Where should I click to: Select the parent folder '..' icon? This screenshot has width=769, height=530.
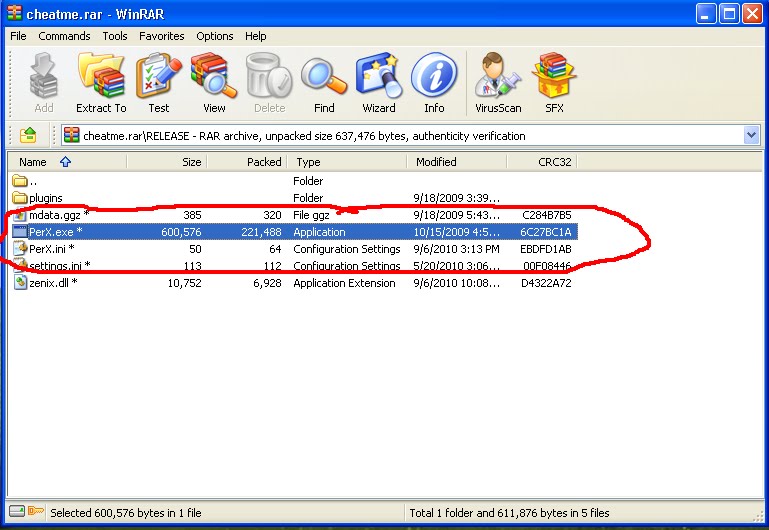(20, 181)
